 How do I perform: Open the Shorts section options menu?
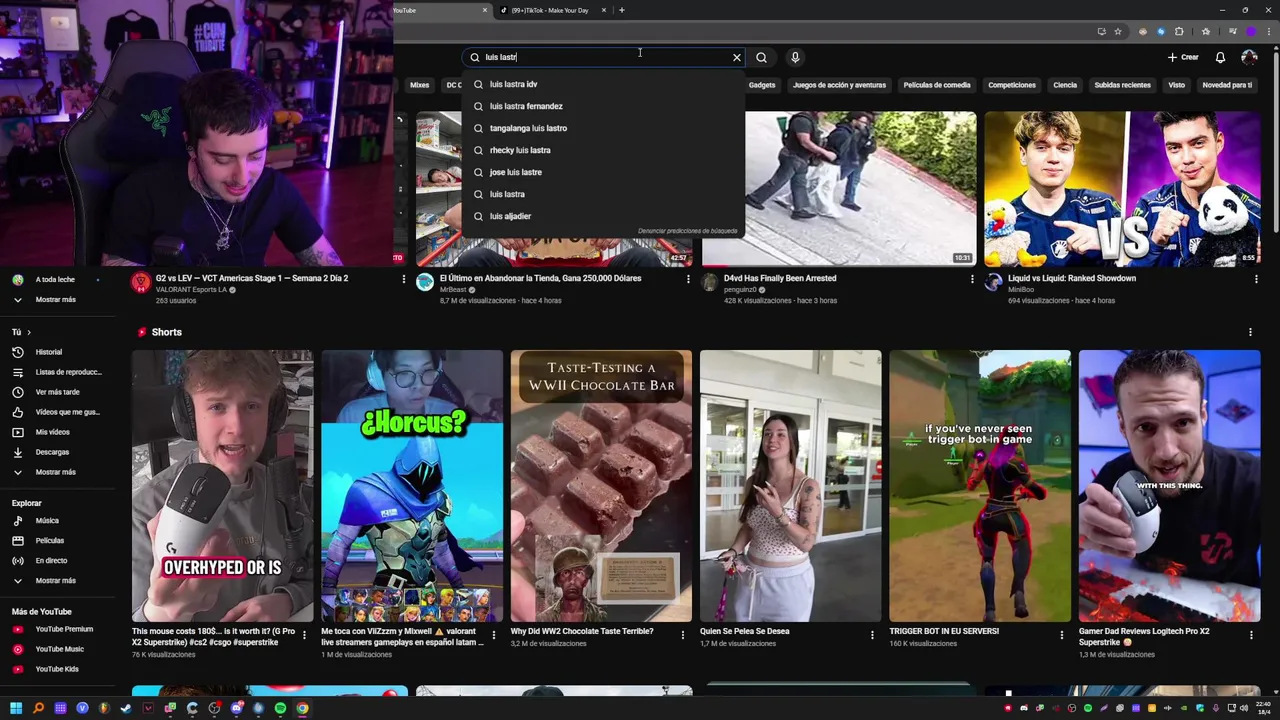pos(1250,332)
